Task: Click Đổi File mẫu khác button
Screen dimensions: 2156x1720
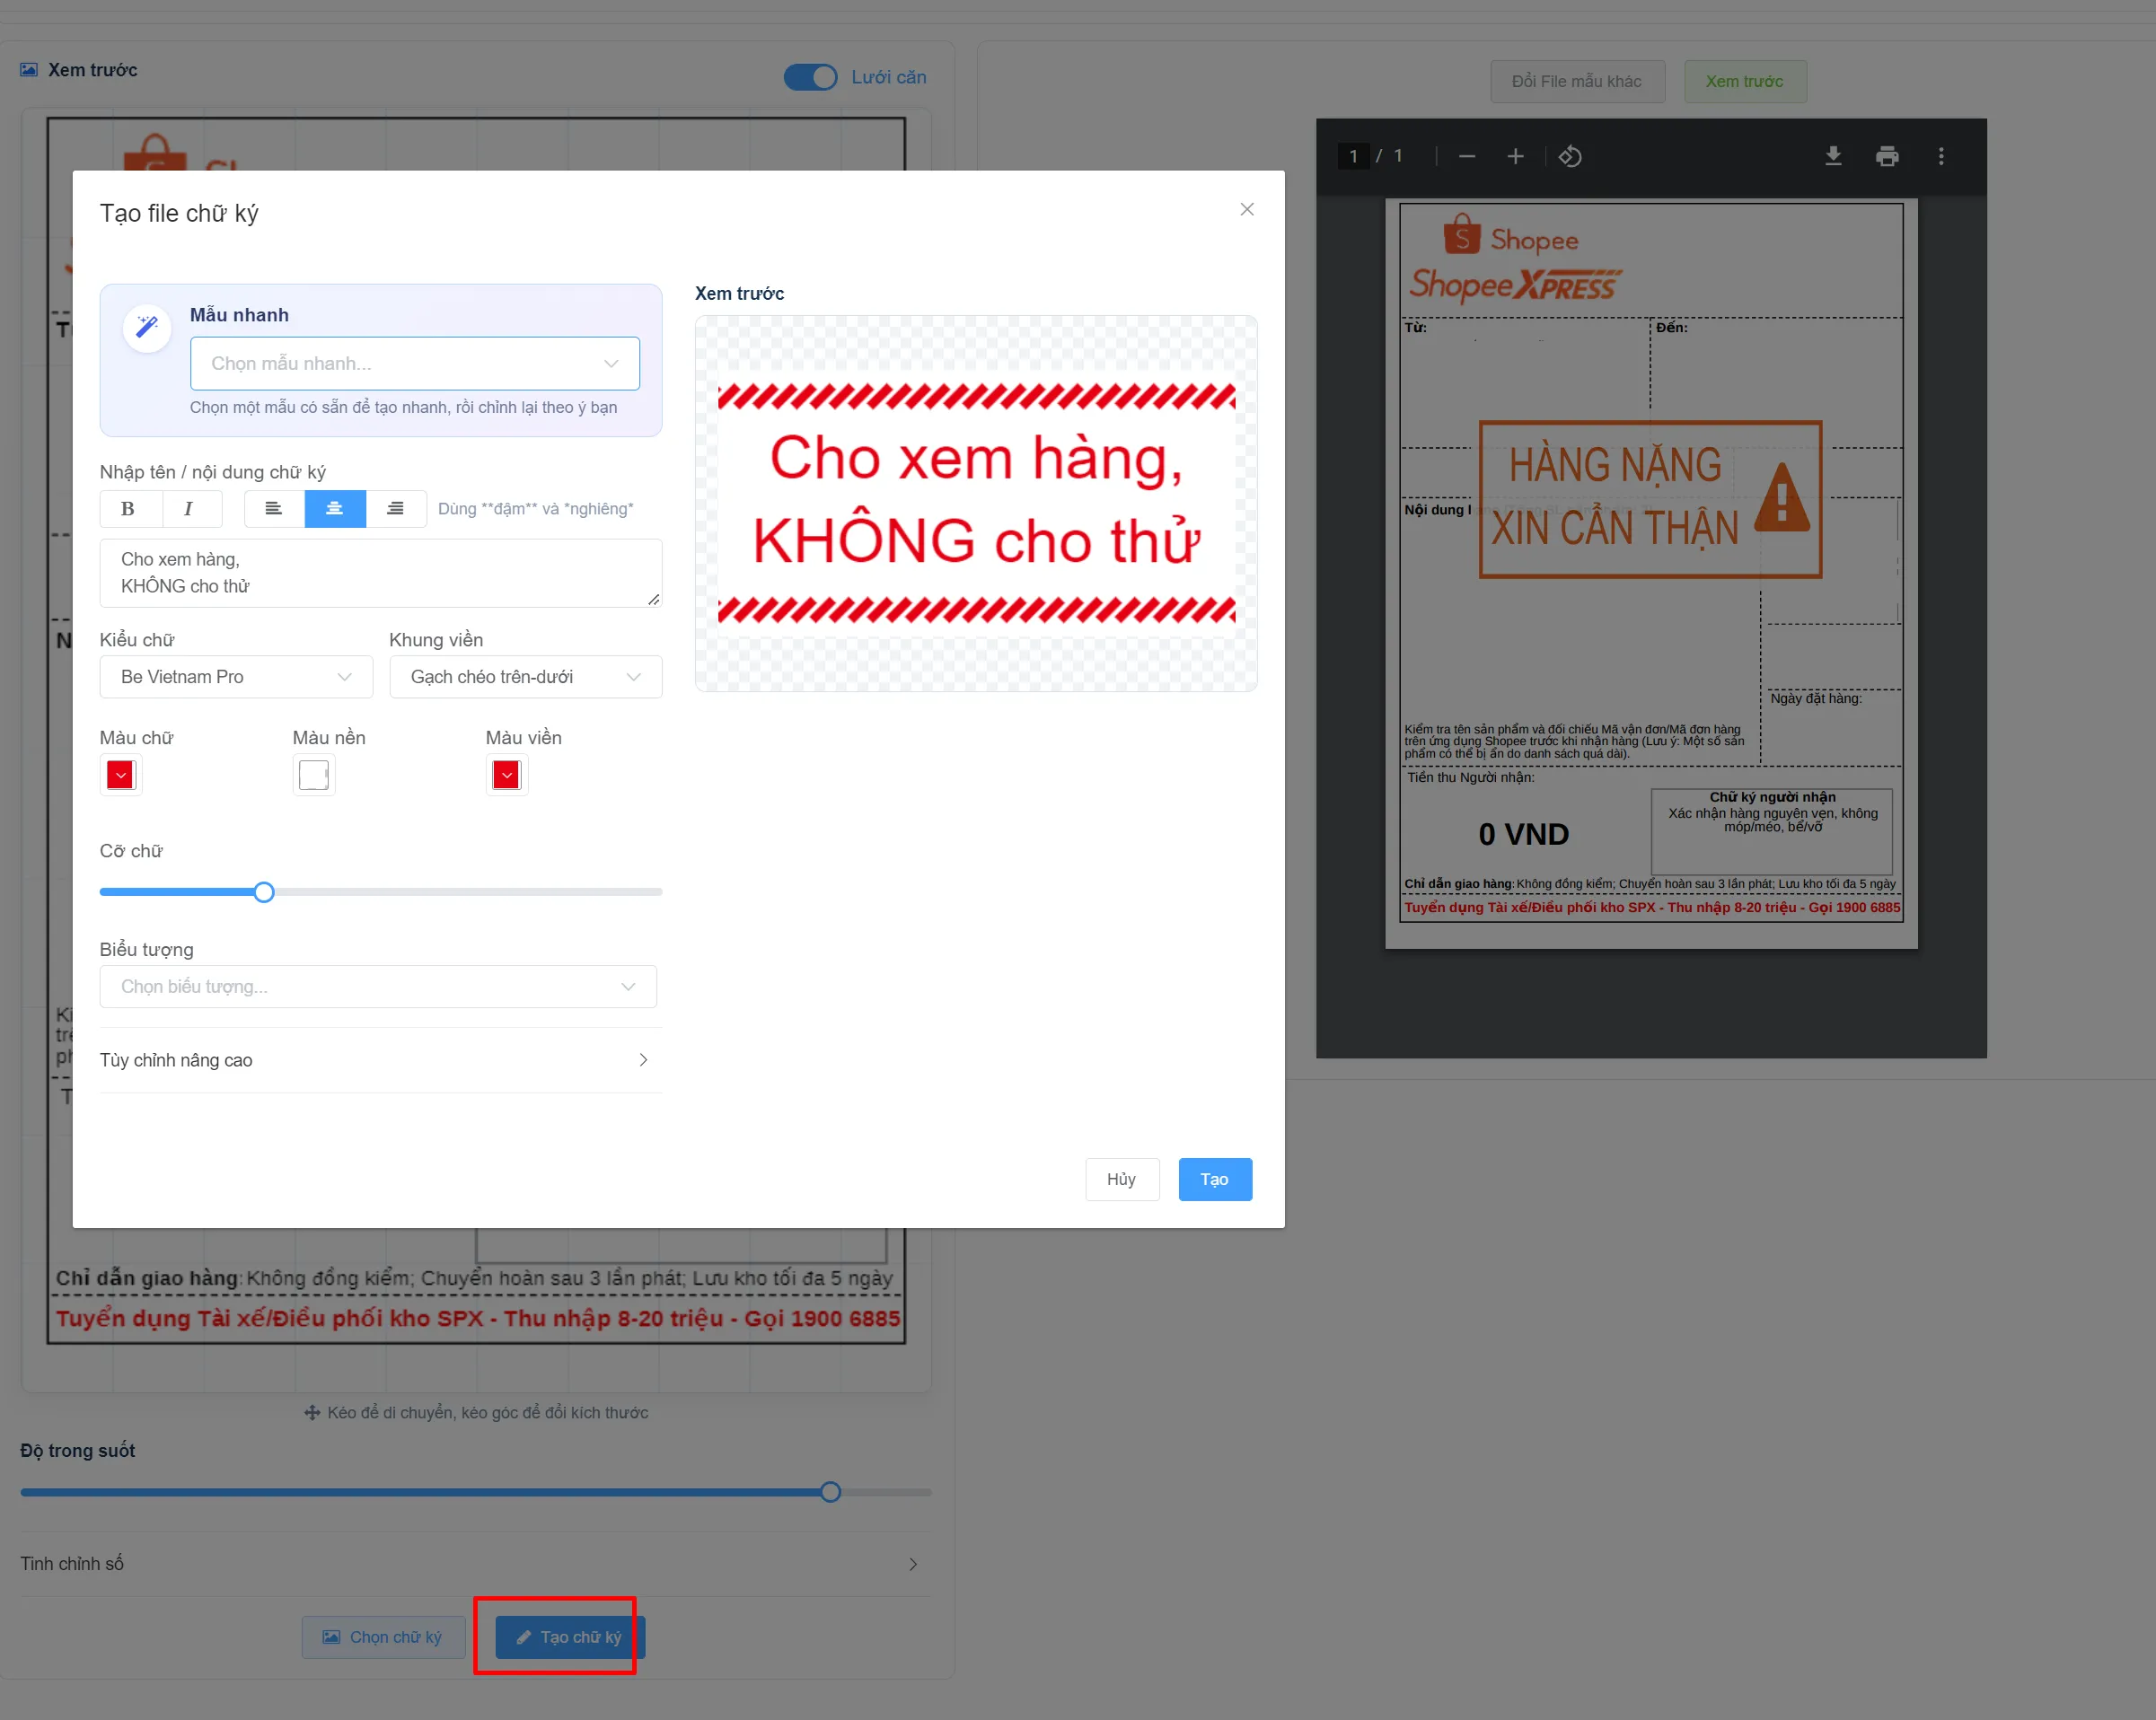Action: 1577,81
